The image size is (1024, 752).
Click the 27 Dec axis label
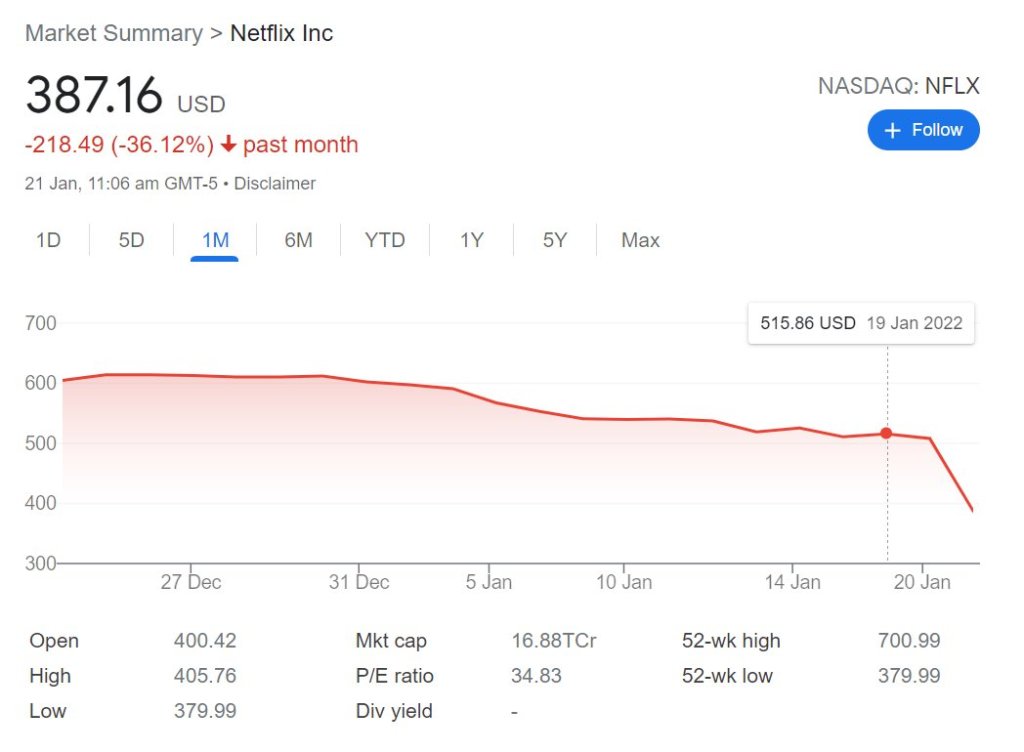coord(190,582)
